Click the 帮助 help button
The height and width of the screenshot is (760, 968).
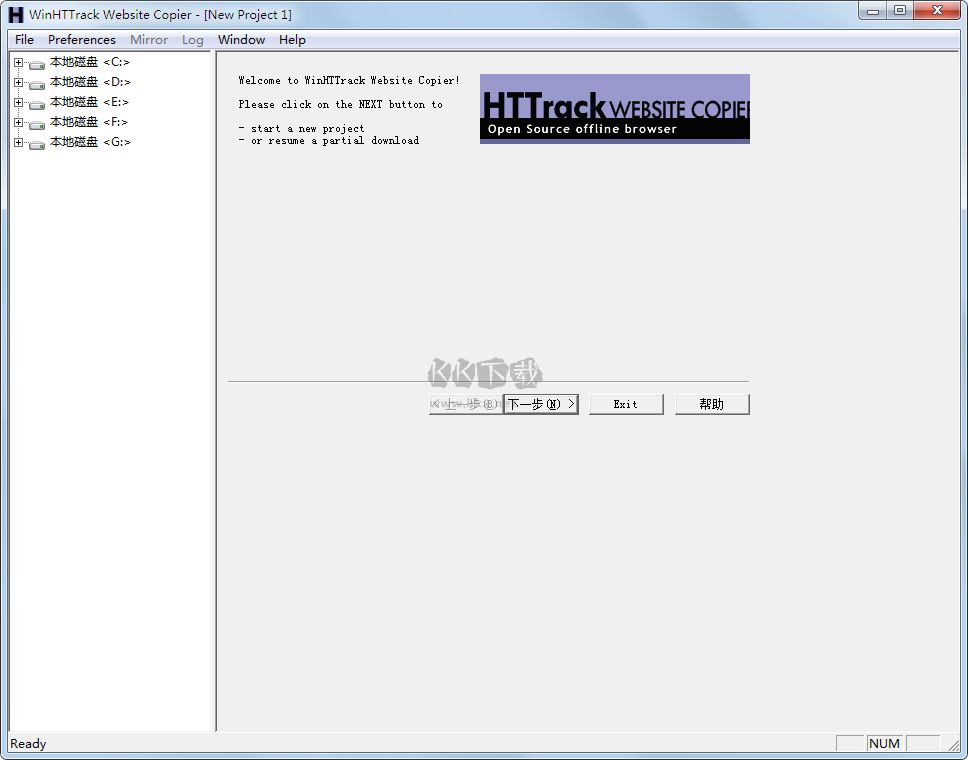click(x=712, y=404)
